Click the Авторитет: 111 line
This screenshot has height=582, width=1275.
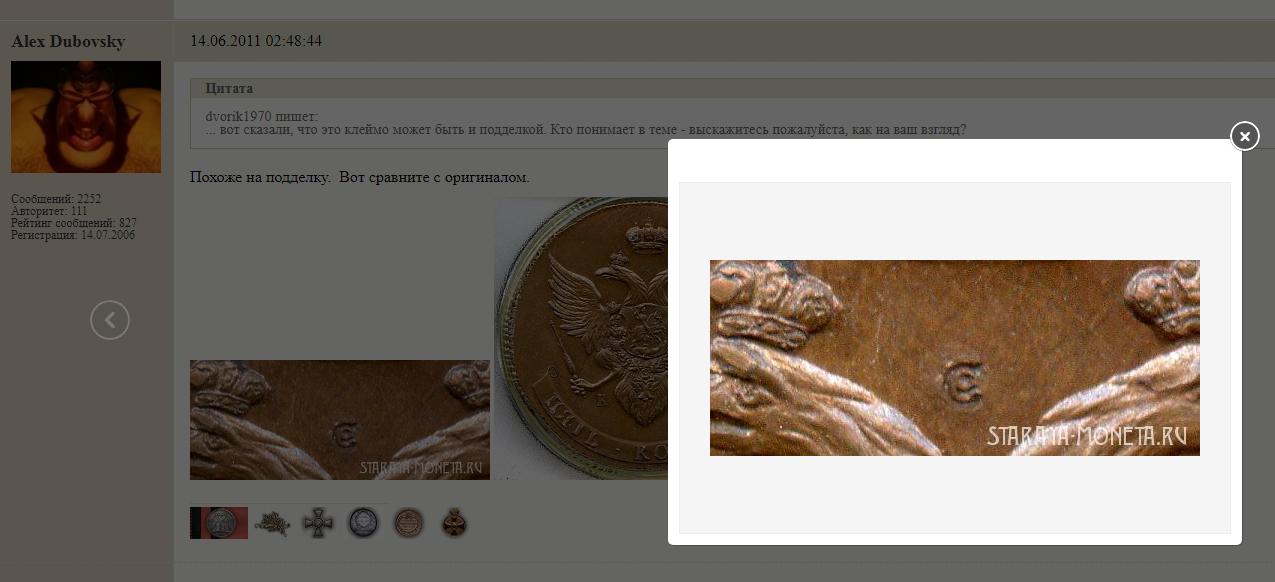pos(49,211)
